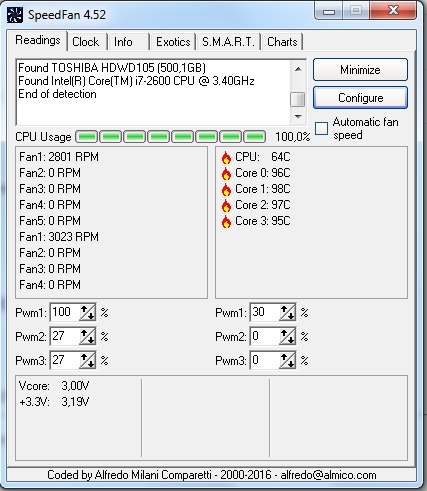427x491 pixels.
Task: Open the S.M.A.R.T. tab
Action: click(228, 42)
